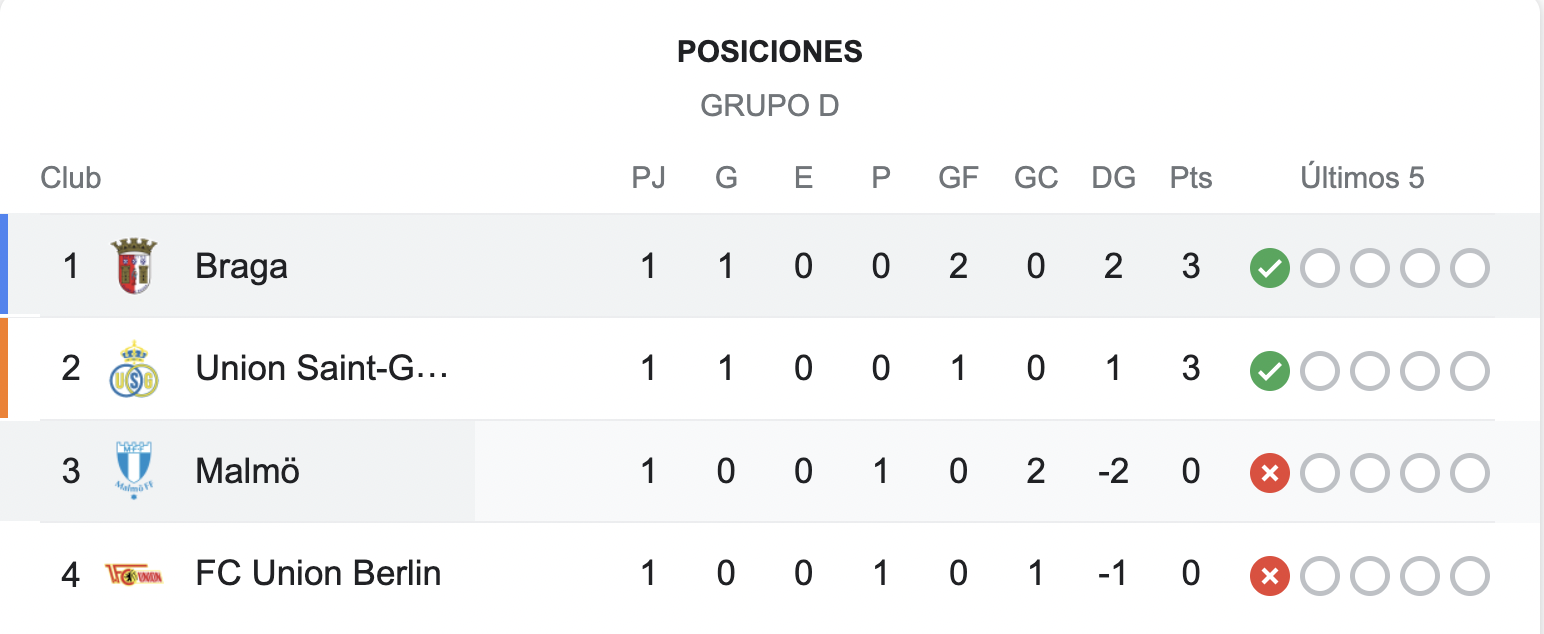1544x634 pixels.
Task: Open the FC Union Berlin team link
Action: (318, 574)
